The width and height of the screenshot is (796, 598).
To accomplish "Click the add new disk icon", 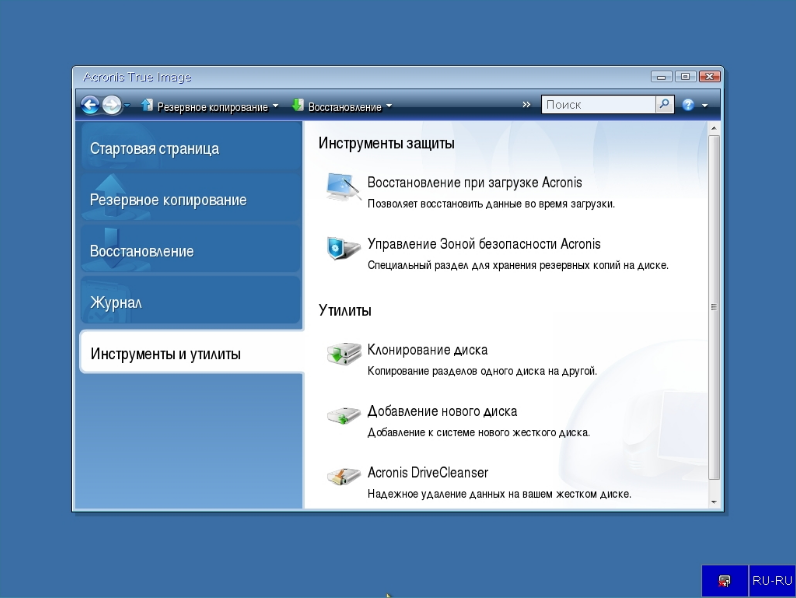I will point(343,416).
